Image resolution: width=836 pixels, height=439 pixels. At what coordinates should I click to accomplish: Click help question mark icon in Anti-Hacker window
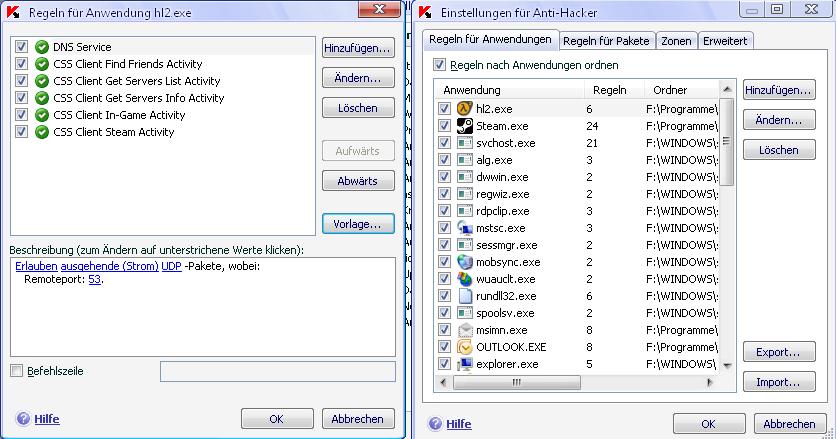435,424
